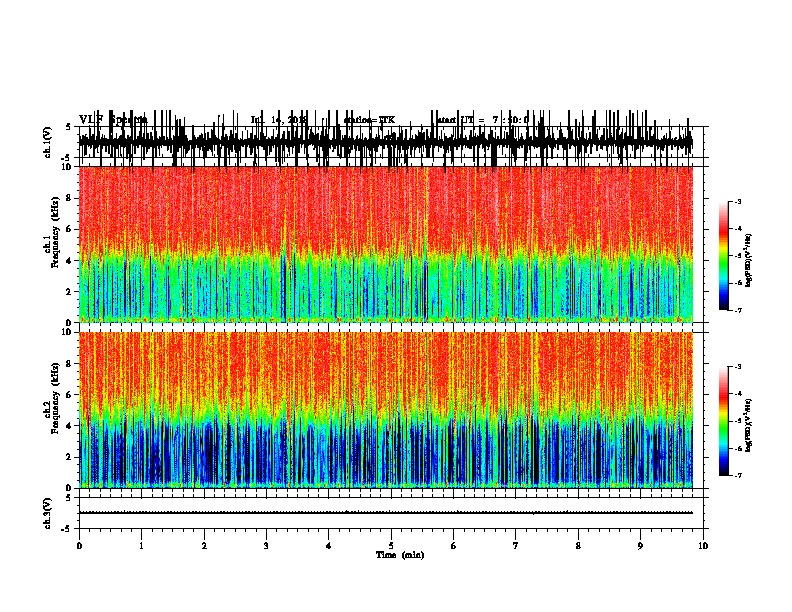Click the ch.1 colorbar top value -3
Viewport: 792px width, 612px height.
(x=737, y=201)
